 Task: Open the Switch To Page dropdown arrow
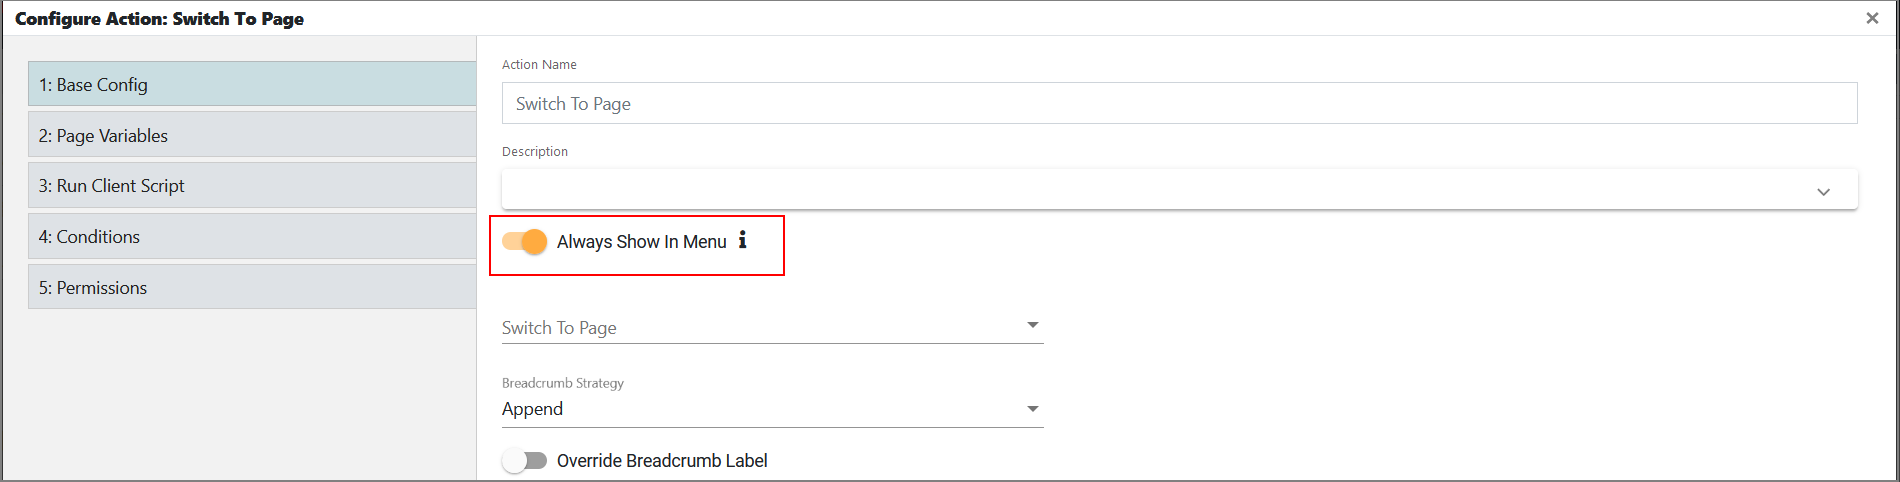(x=1033, y=325)
